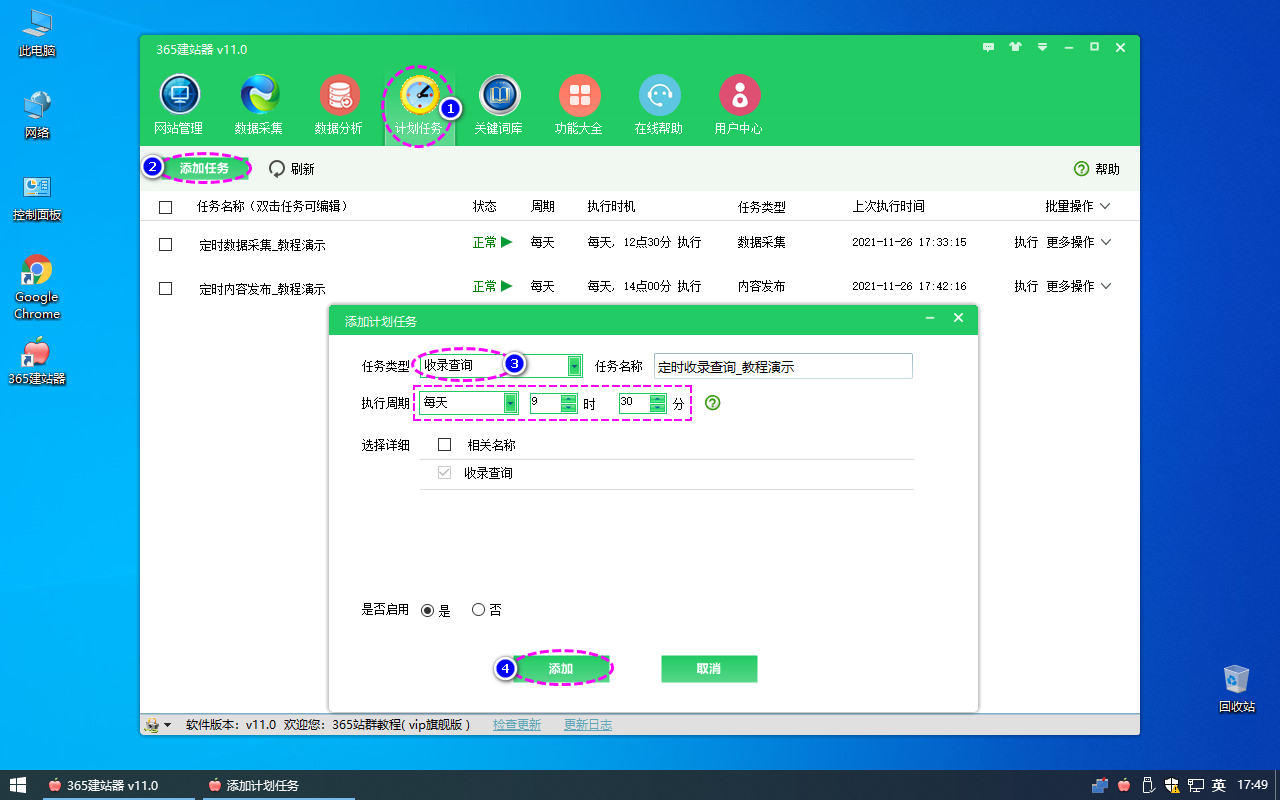
Task: Click the feedback speech-bubble icon in title bar
Action: pos(989,47)
